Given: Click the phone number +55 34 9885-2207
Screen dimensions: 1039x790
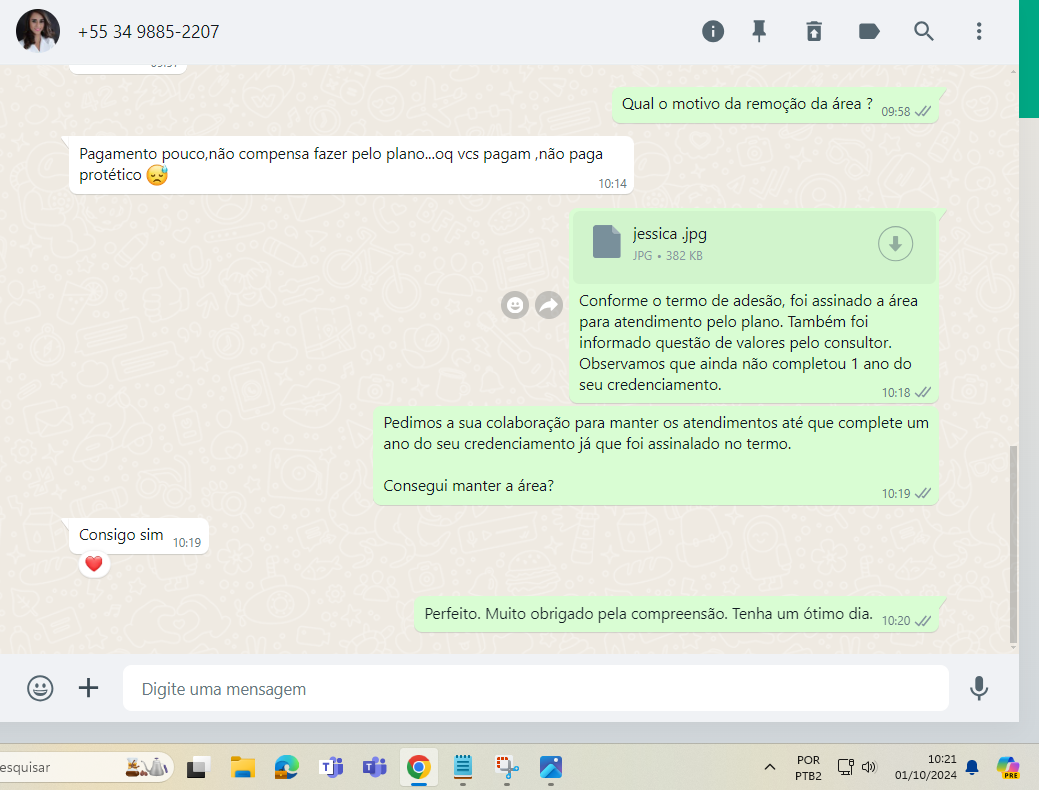Looking at the screenshot, I should pyautogui.click(x=148, y=32).
